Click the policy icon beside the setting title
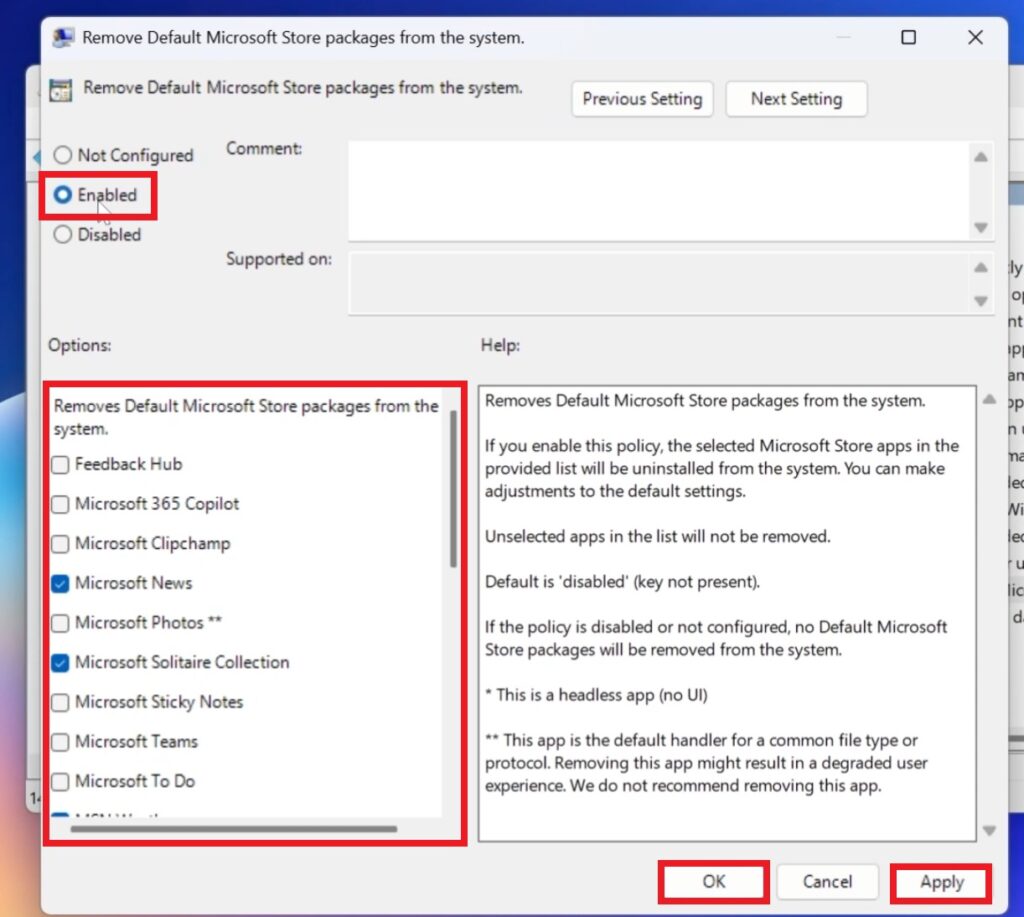Screen dimensions: 1024x917 61,89
